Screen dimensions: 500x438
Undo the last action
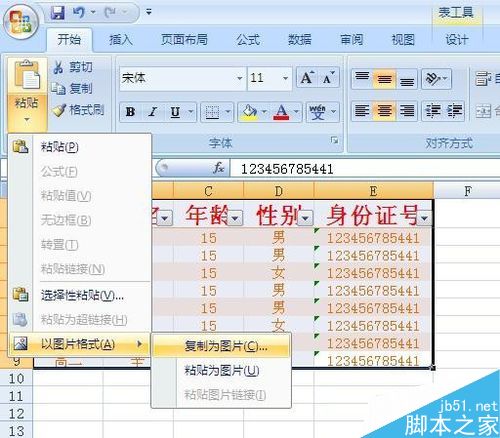79,13
